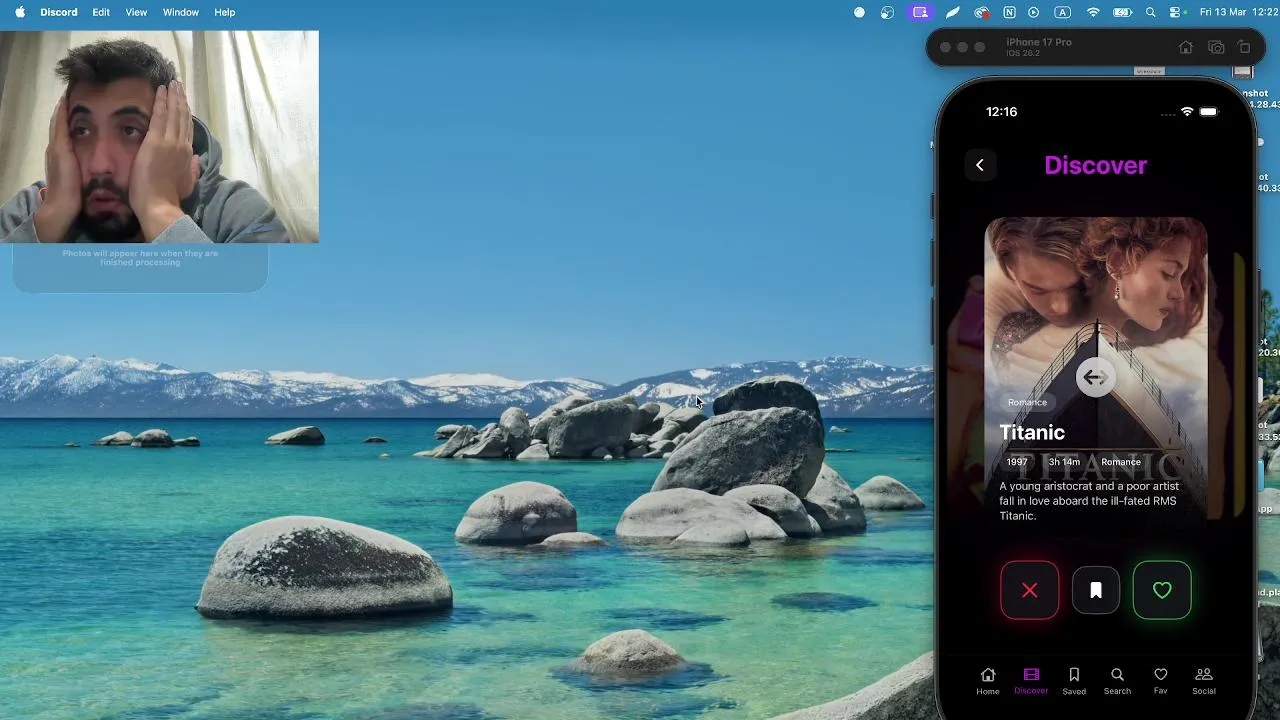Open Control Center in menu bar

tap(1176, 12)
